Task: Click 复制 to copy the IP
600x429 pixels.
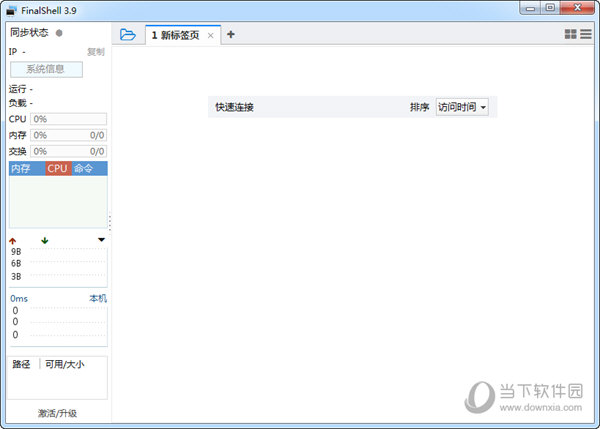Action: point(95,51)
